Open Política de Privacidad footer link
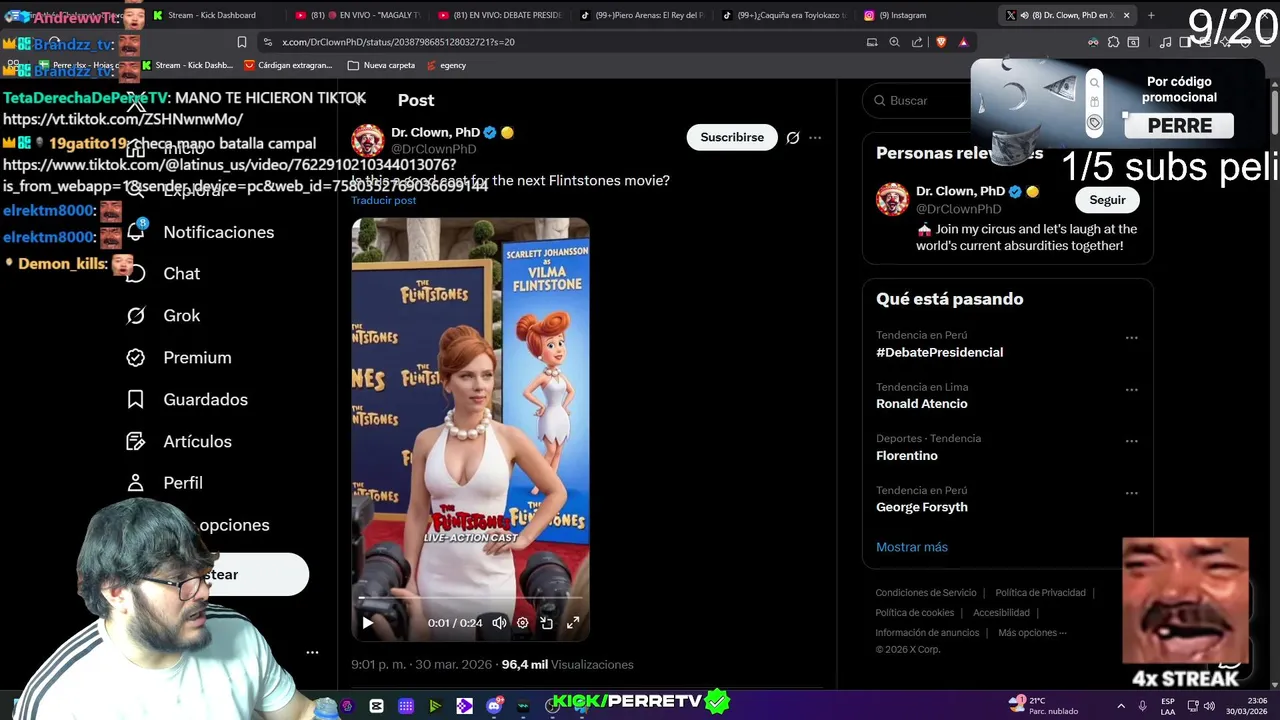This screenshot has width=1280, height=720. tap(1040, 593)
